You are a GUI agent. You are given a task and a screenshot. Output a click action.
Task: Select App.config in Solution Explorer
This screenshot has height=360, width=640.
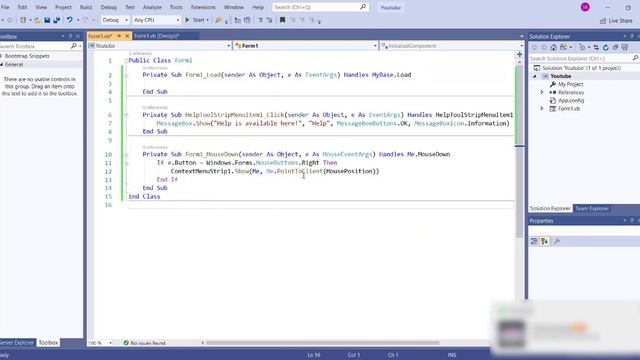(571, 100)
